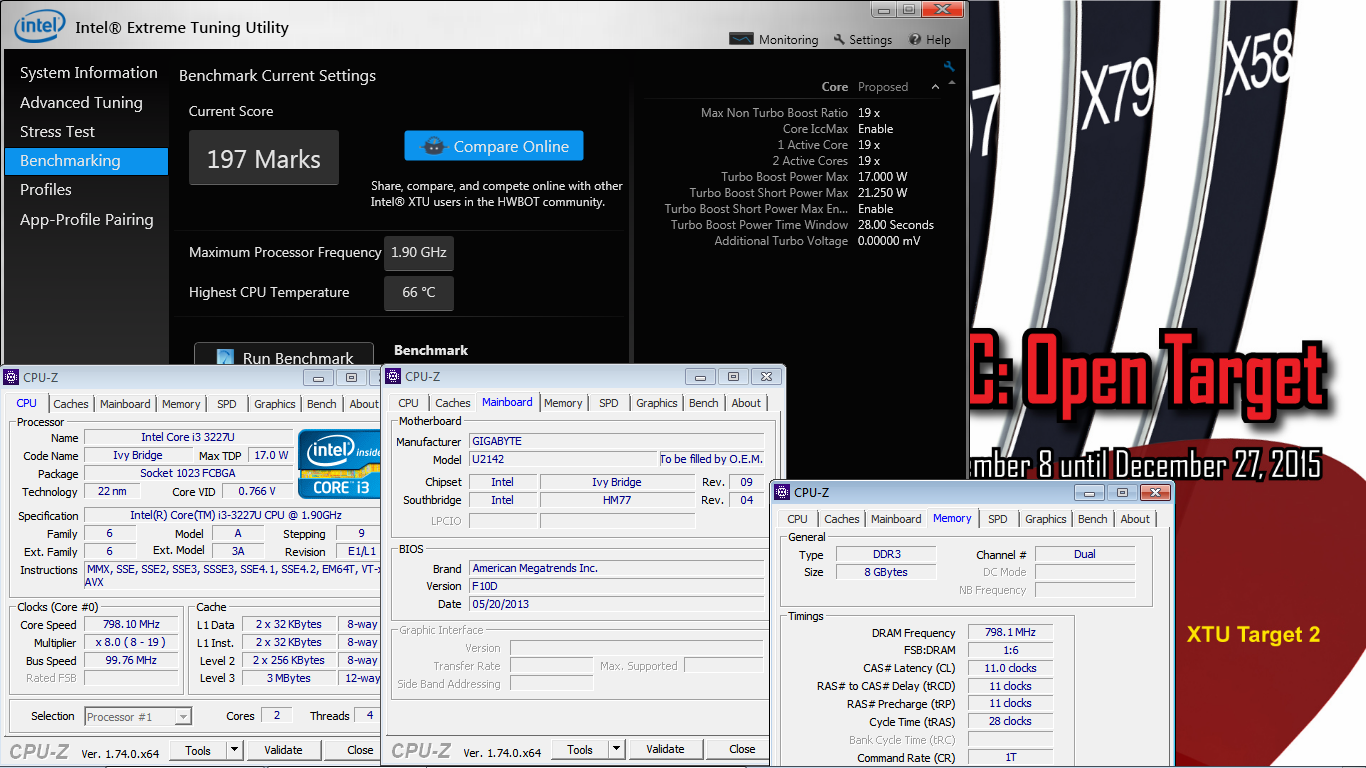Click CPU-Z icon in Mainboard window title
This screenshot has width=1366, height=768.
tap(393, 377)
